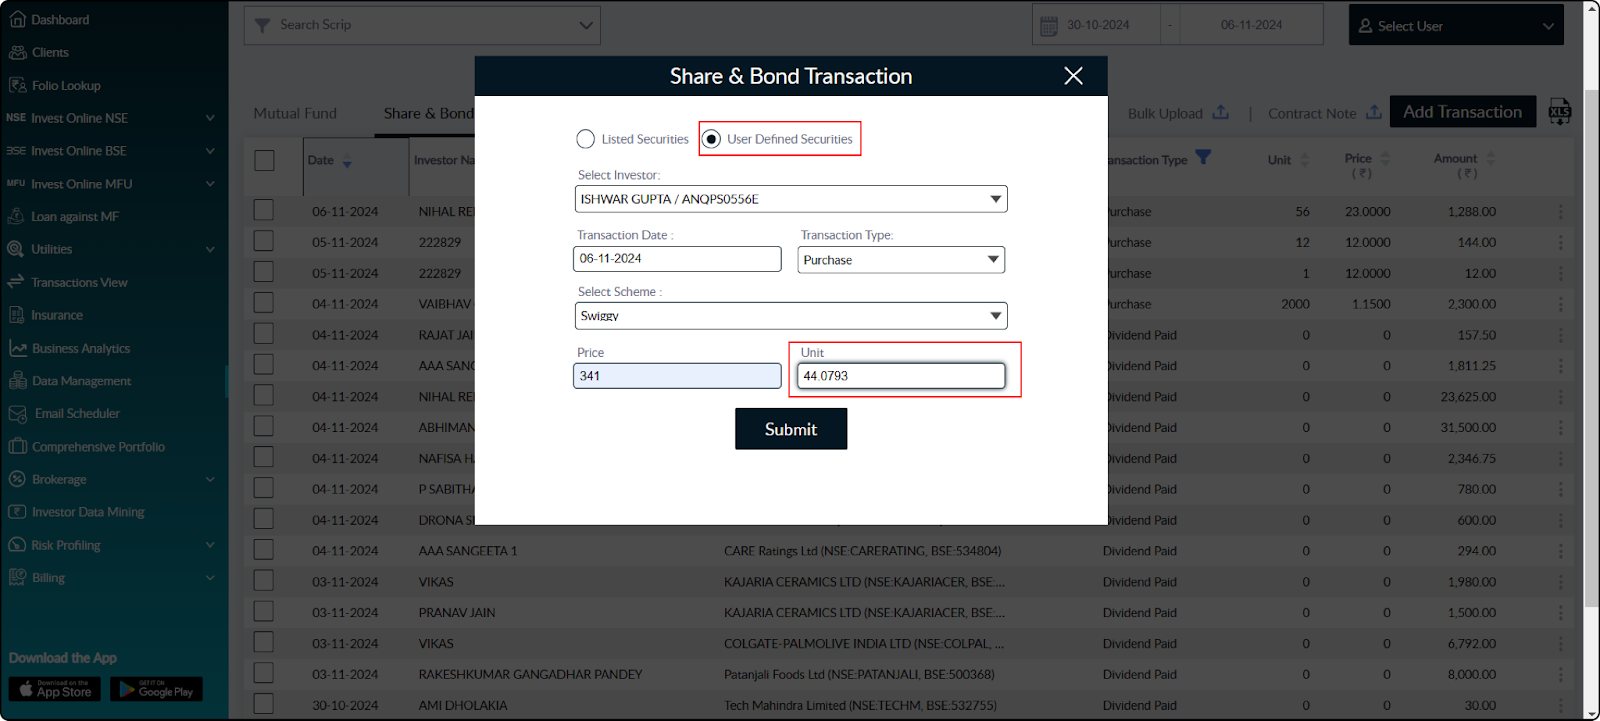Click the Price input field

click(x=677, y=376)
